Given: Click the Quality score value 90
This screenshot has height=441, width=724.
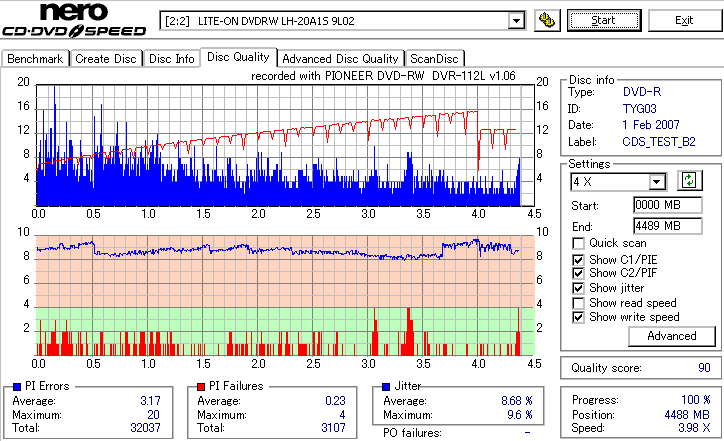Looking at the screenshot, I should [x=704, y=368].
